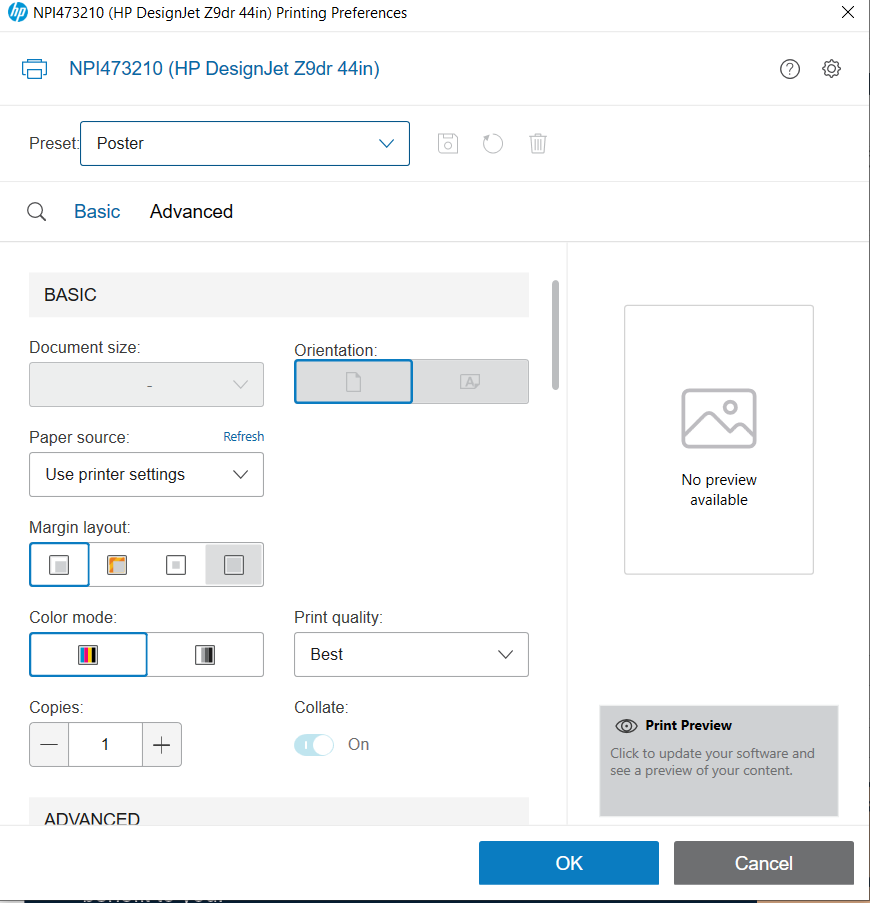Switch to the Advanced tab
This screenshot has width=870, height=903.
(x=191, y=211)
